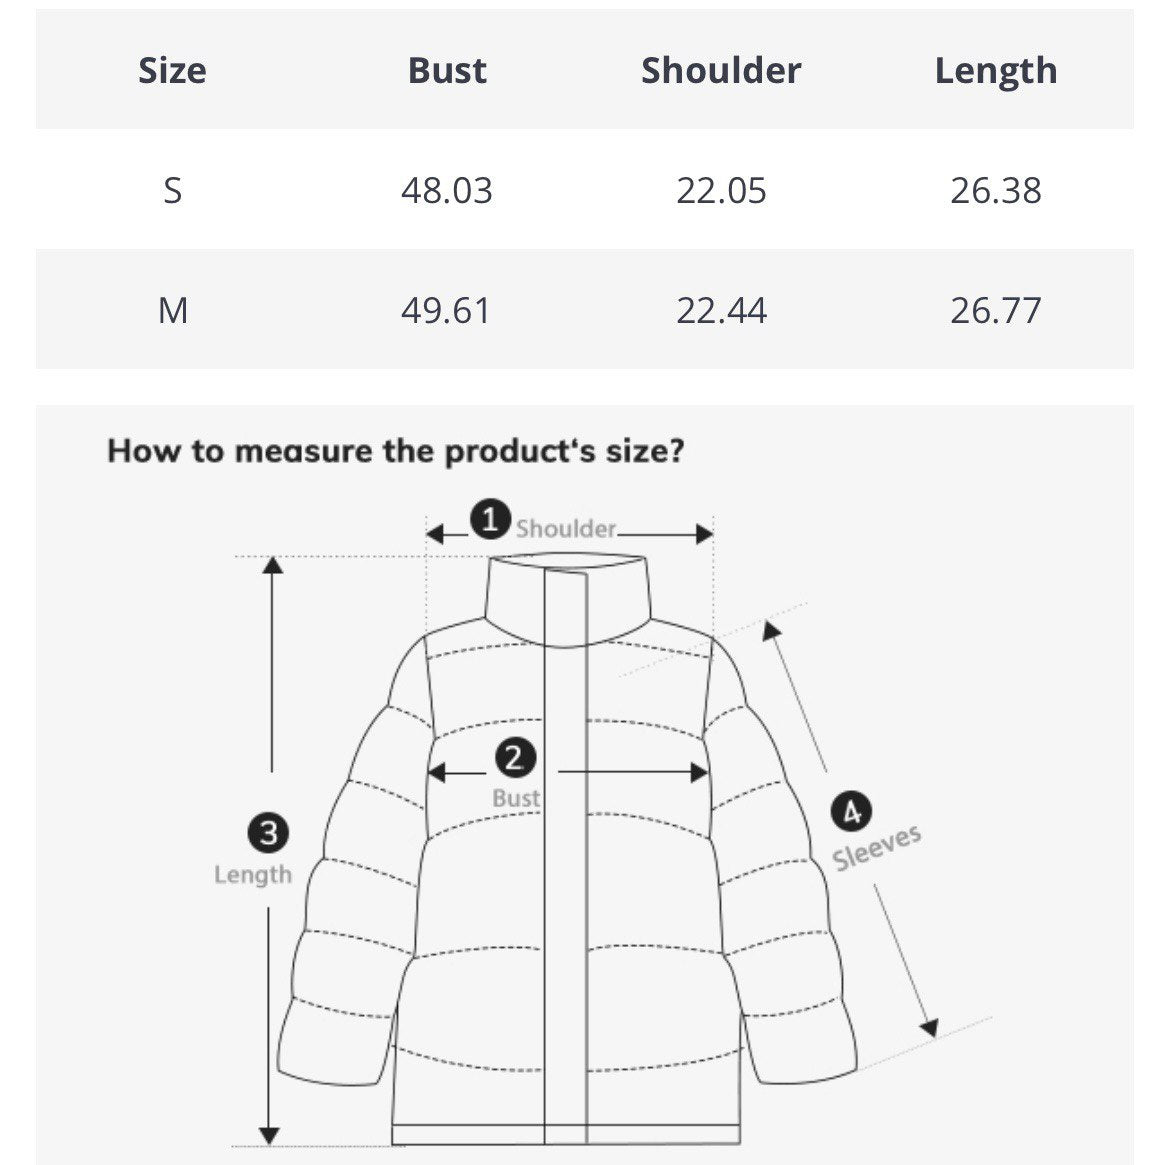Select the Size column header
Viewport: 1170px width, 1165px height.
coord(172,71)
